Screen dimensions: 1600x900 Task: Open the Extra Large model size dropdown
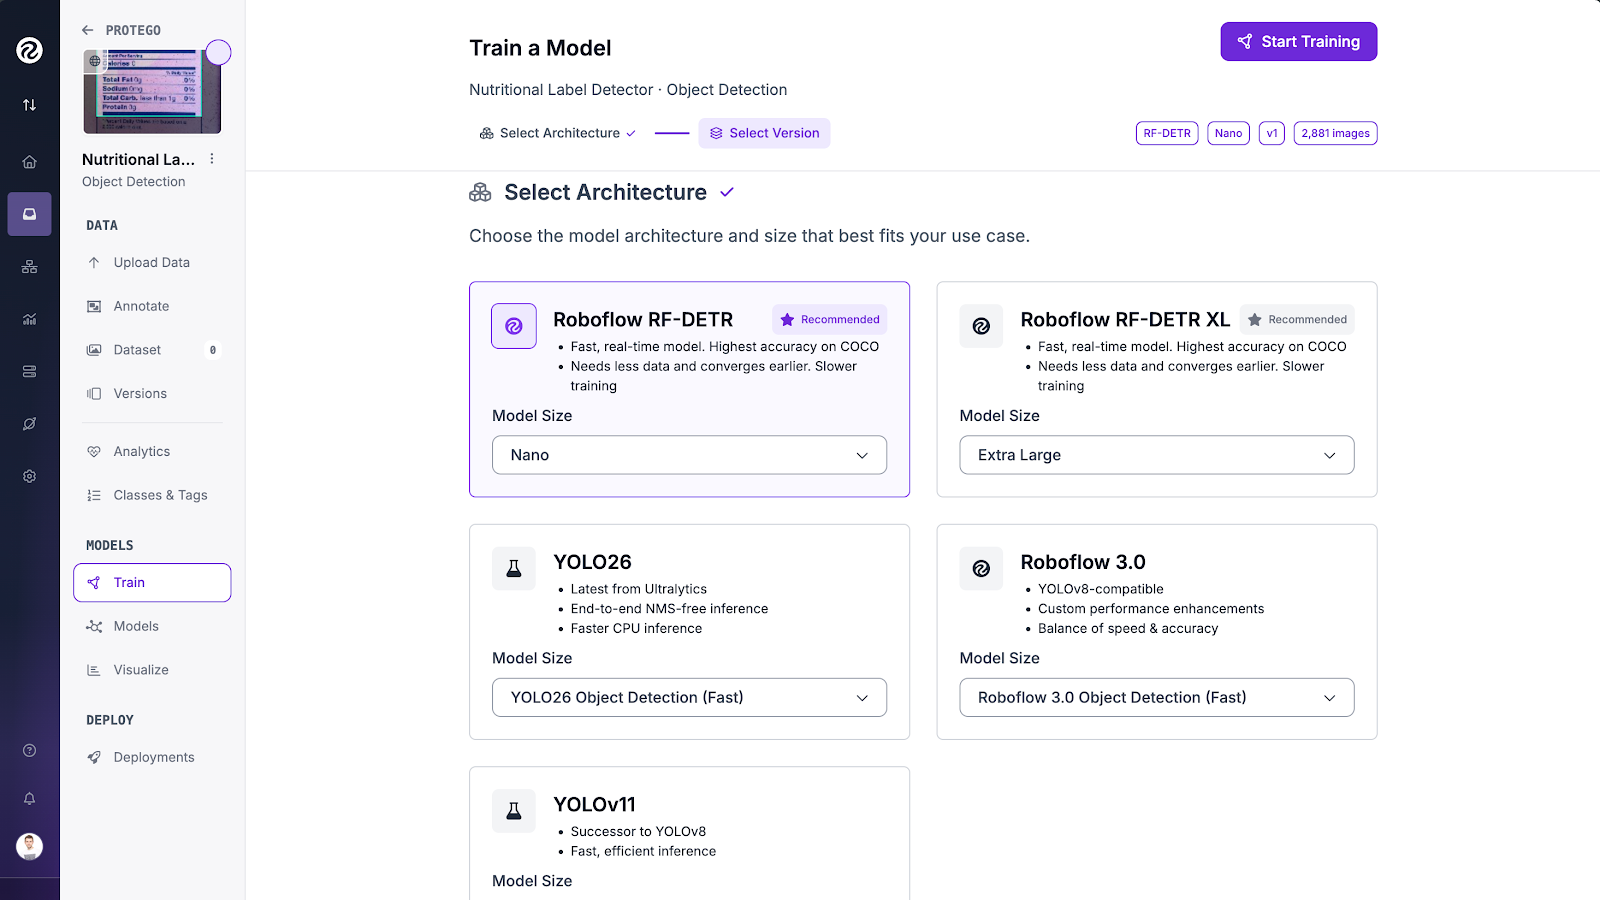tap(1157, 455)
